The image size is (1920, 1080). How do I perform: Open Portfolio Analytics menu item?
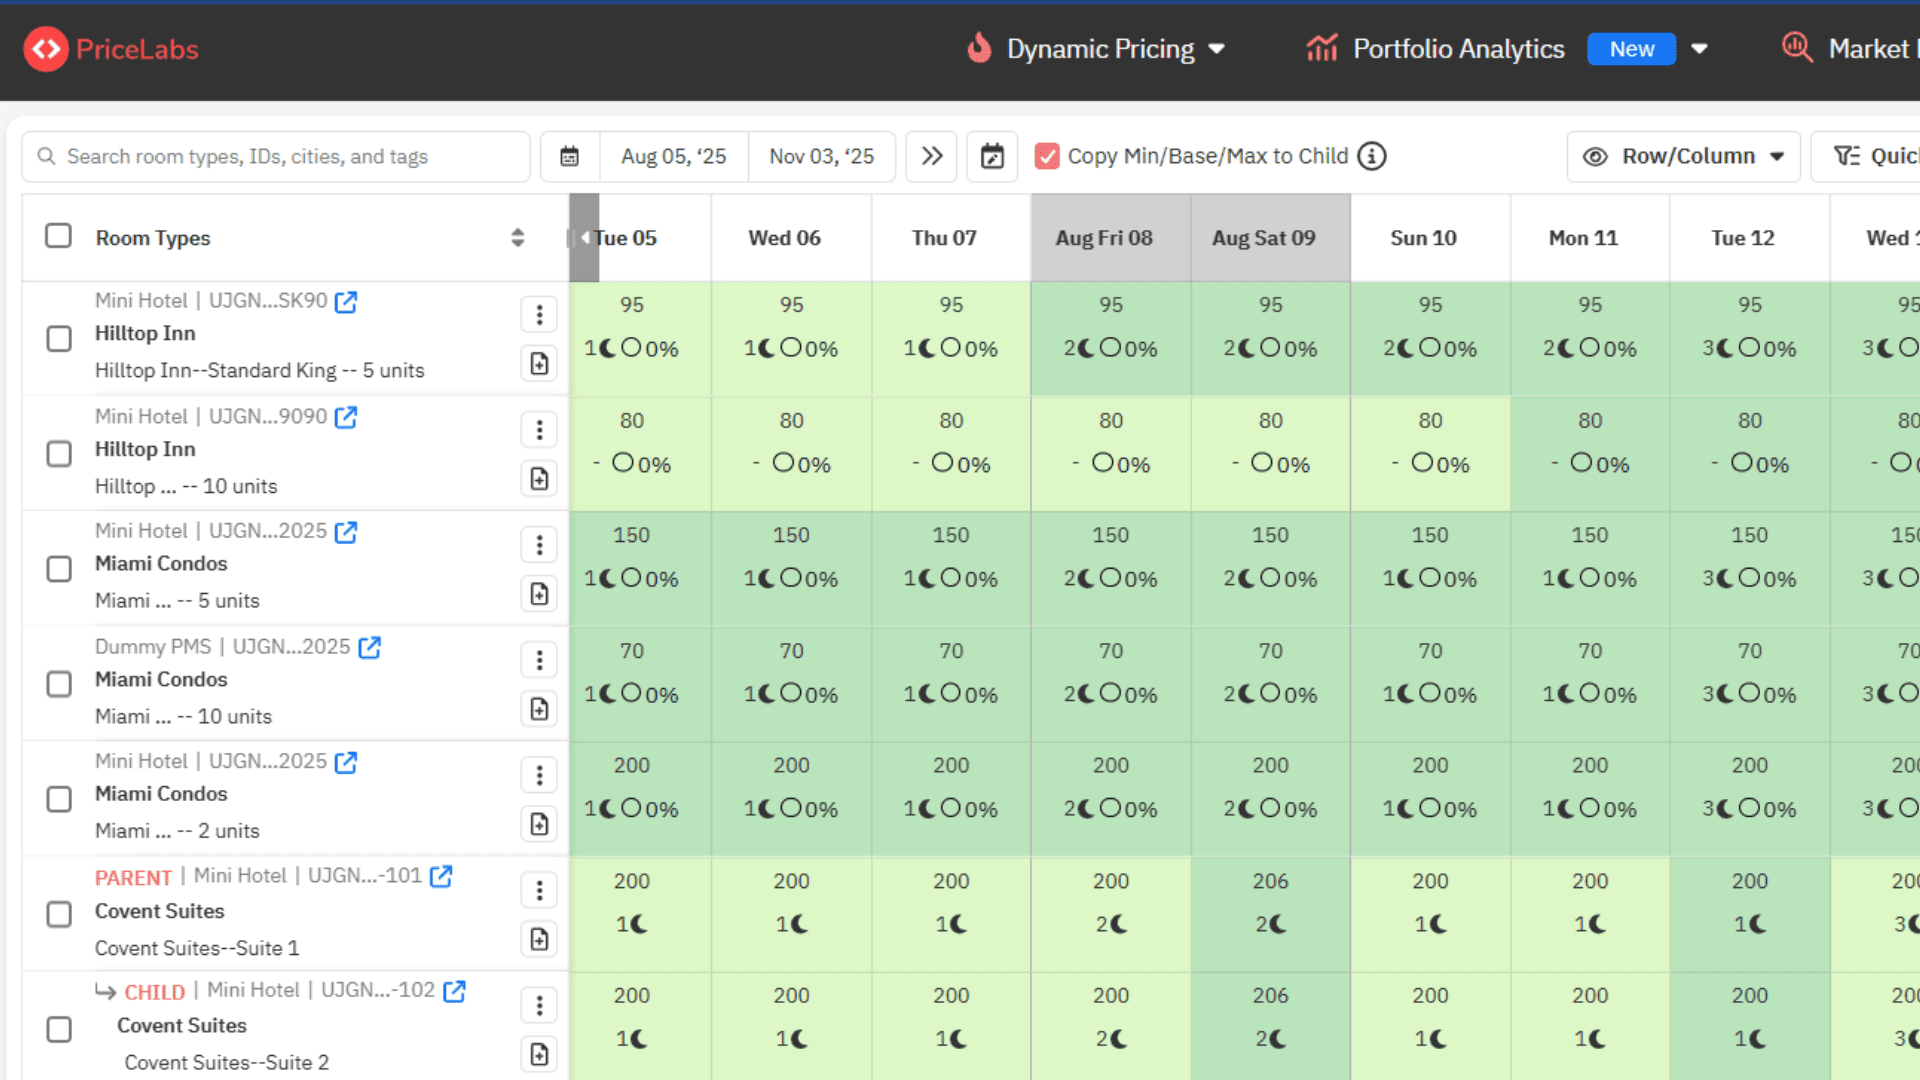(x=1457, y=49)
